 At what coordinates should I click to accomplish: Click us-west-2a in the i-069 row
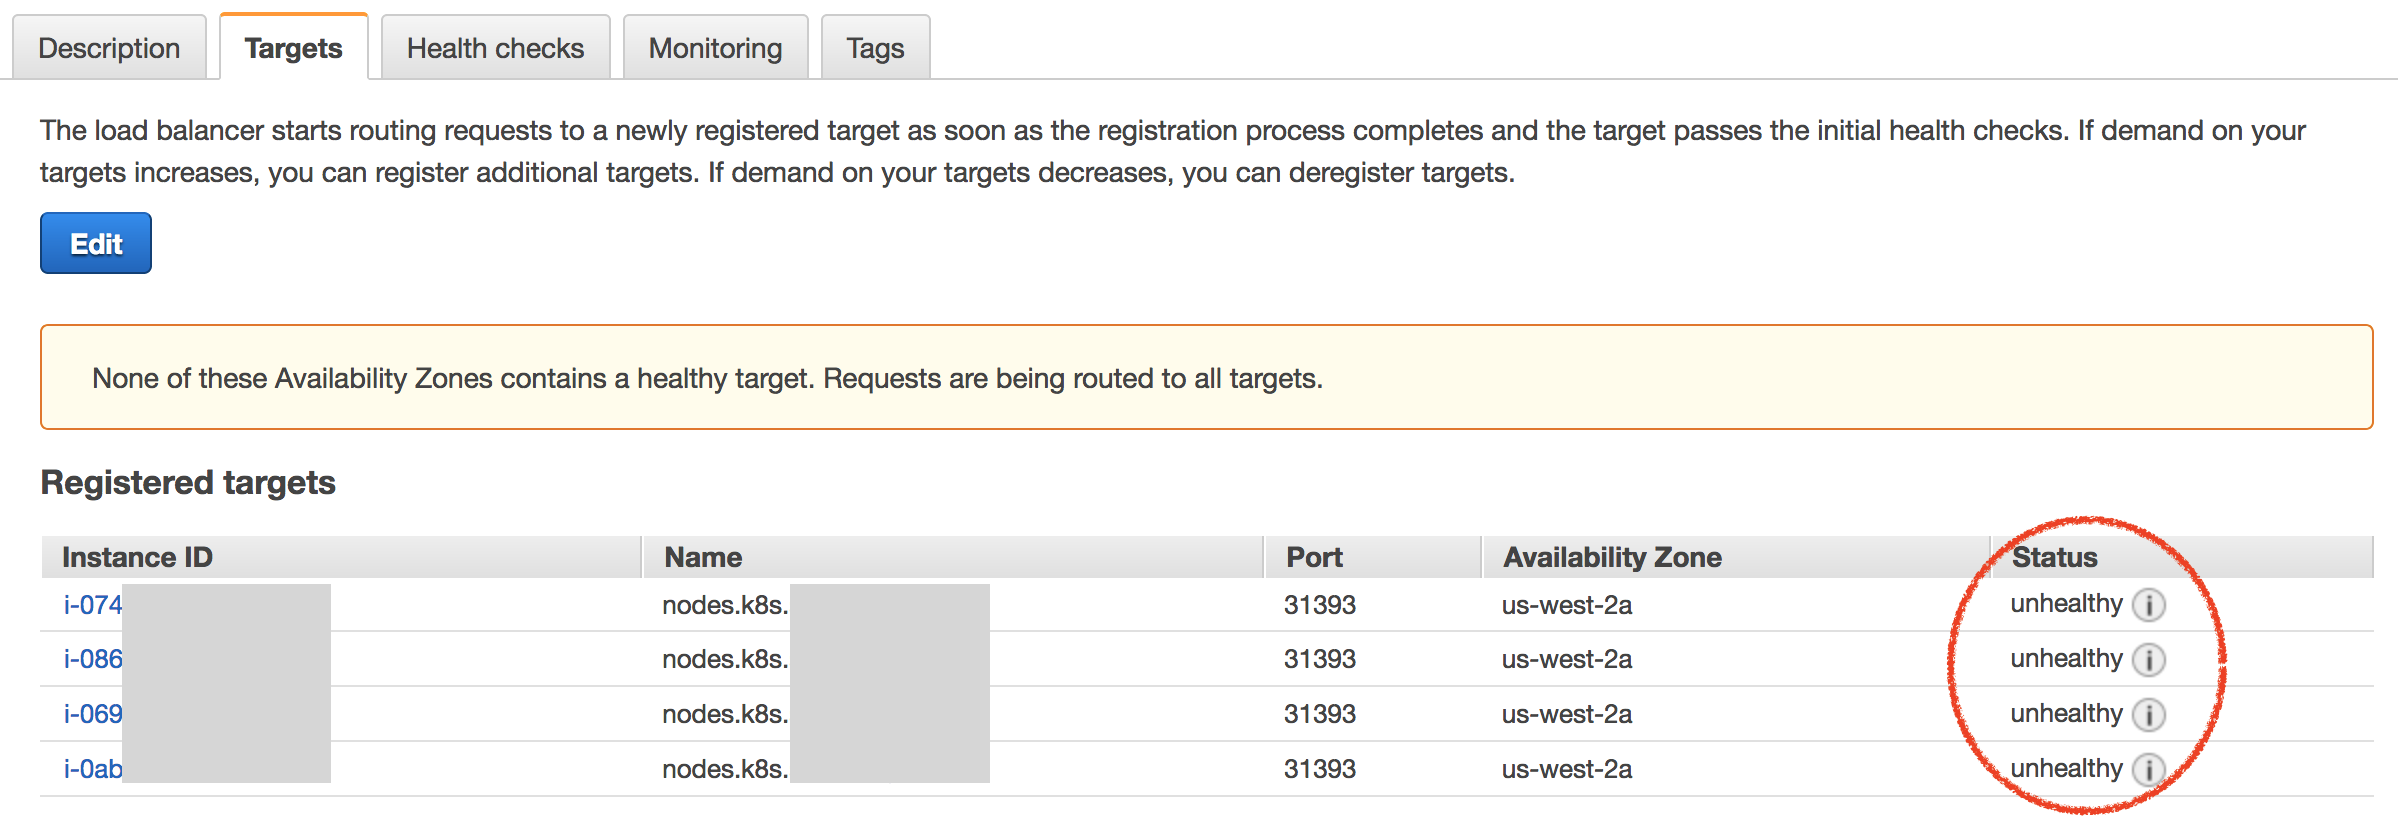1567,715
